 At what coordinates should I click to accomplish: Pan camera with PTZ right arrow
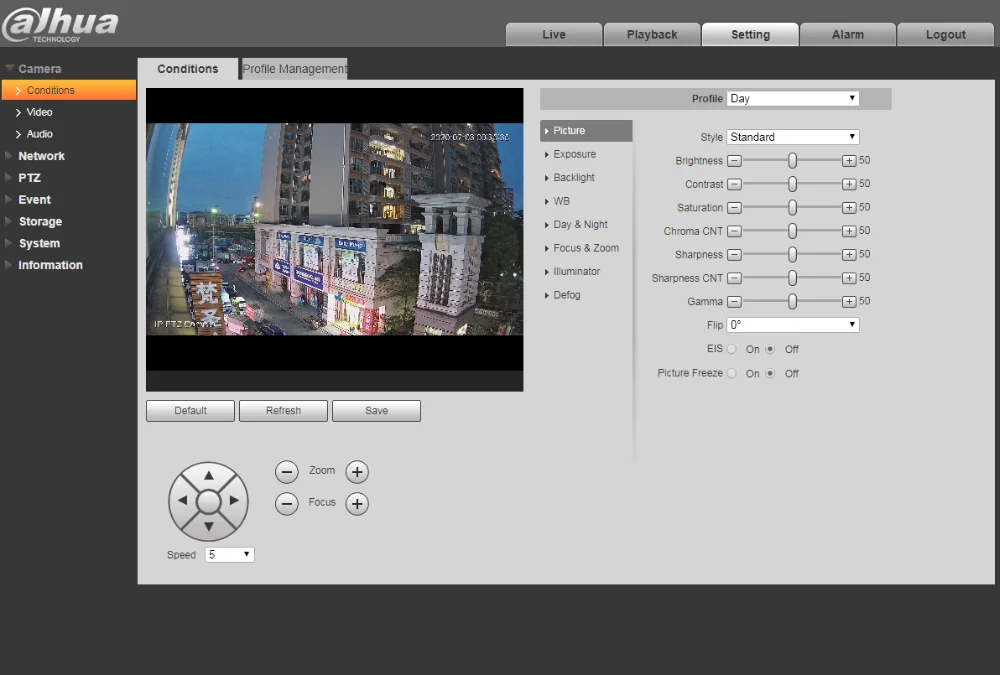(234, 501)
